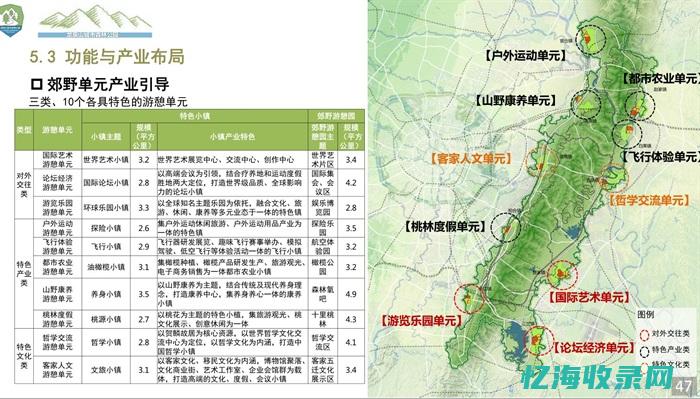The image size is (700, 399).
Task: Click the '类型' column header
Action: click(x=24, y=130)
